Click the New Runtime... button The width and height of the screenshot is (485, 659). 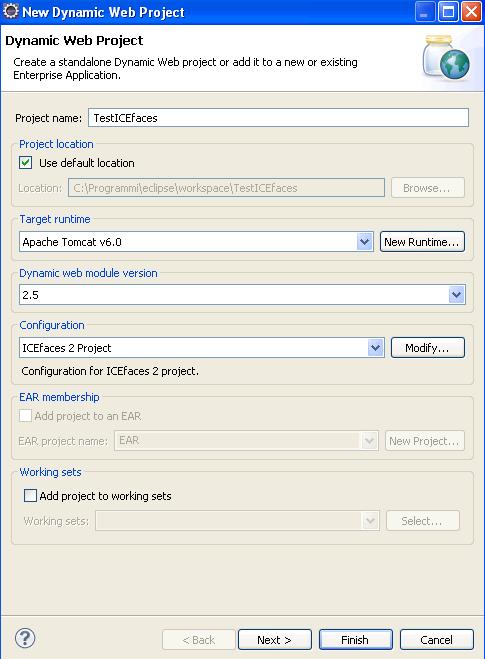pyautogui.click(x=422, y=242)
